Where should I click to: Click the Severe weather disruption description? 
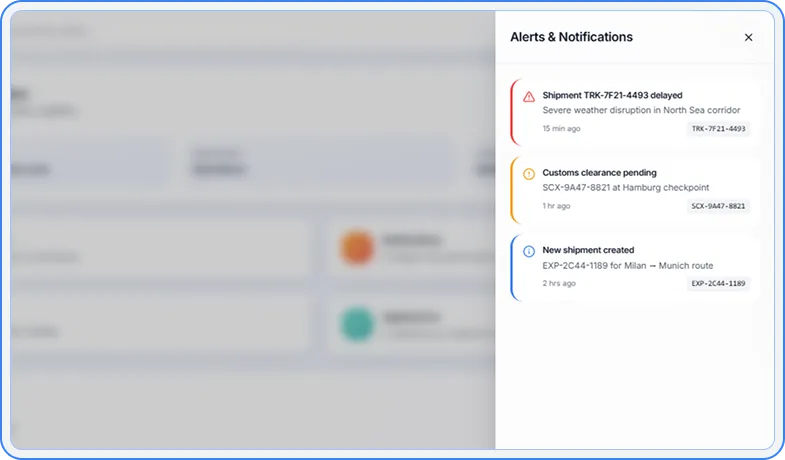pos(641,110)
